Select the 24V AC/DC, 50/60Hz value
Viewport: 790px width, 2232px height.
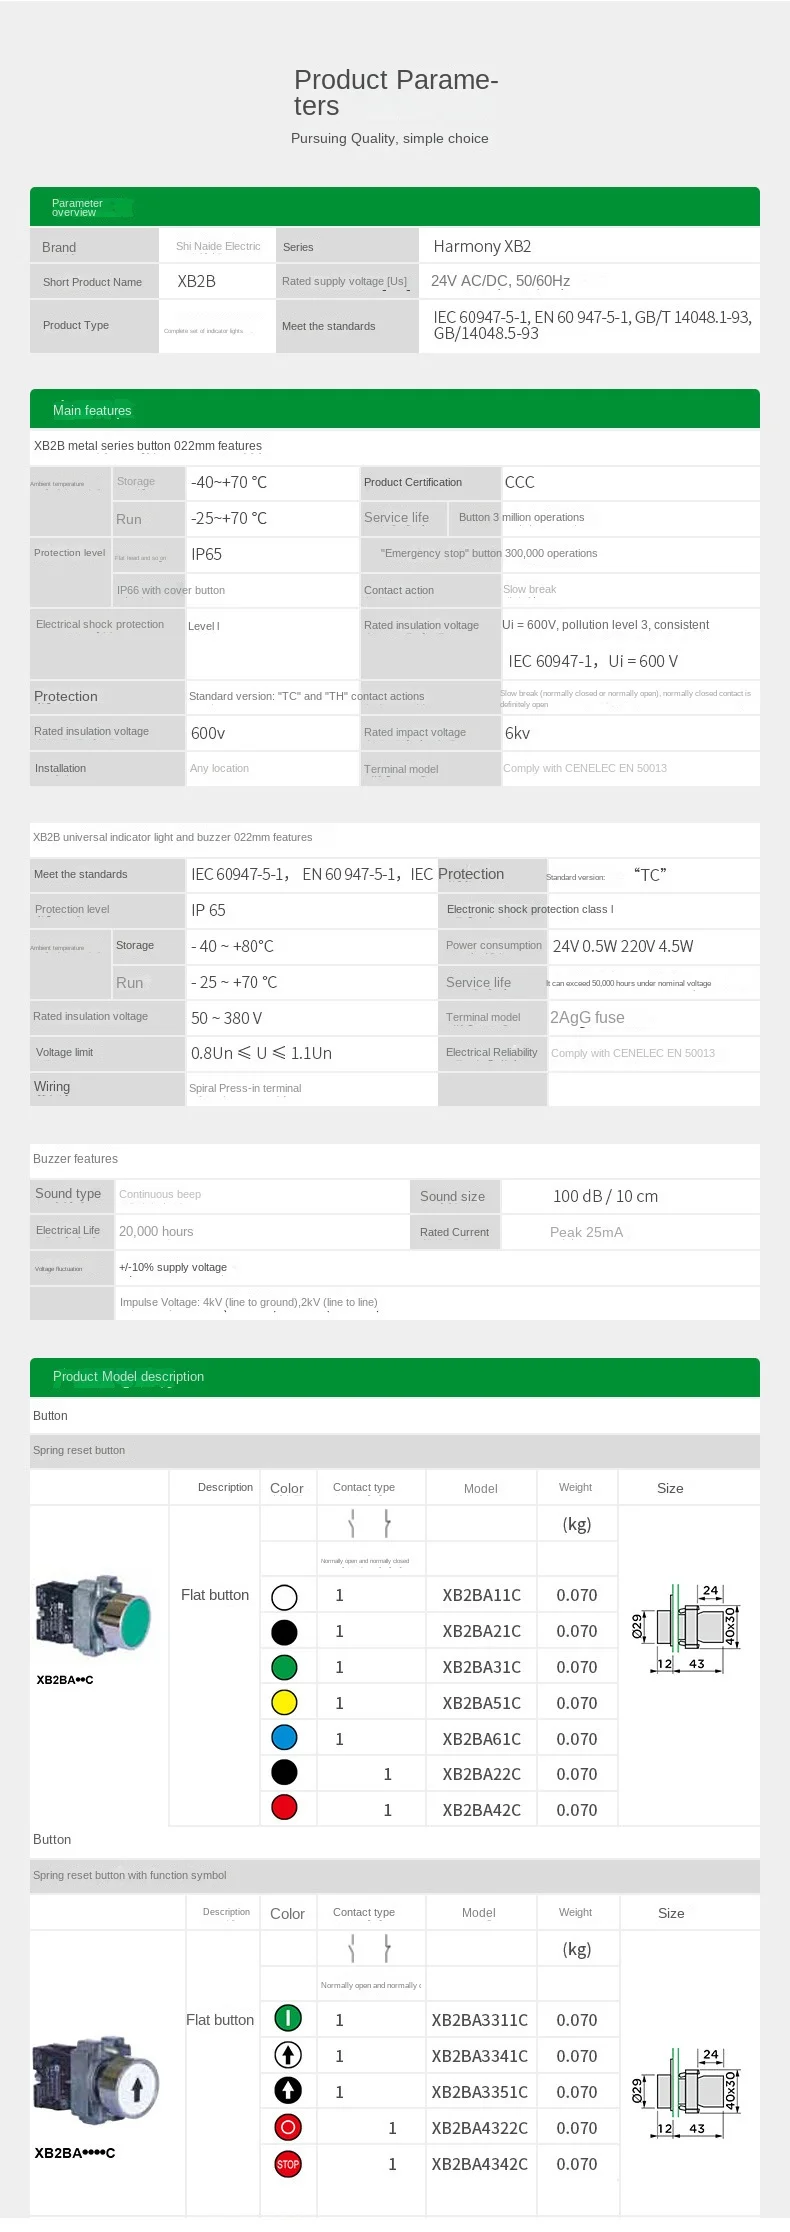[500, 281]
